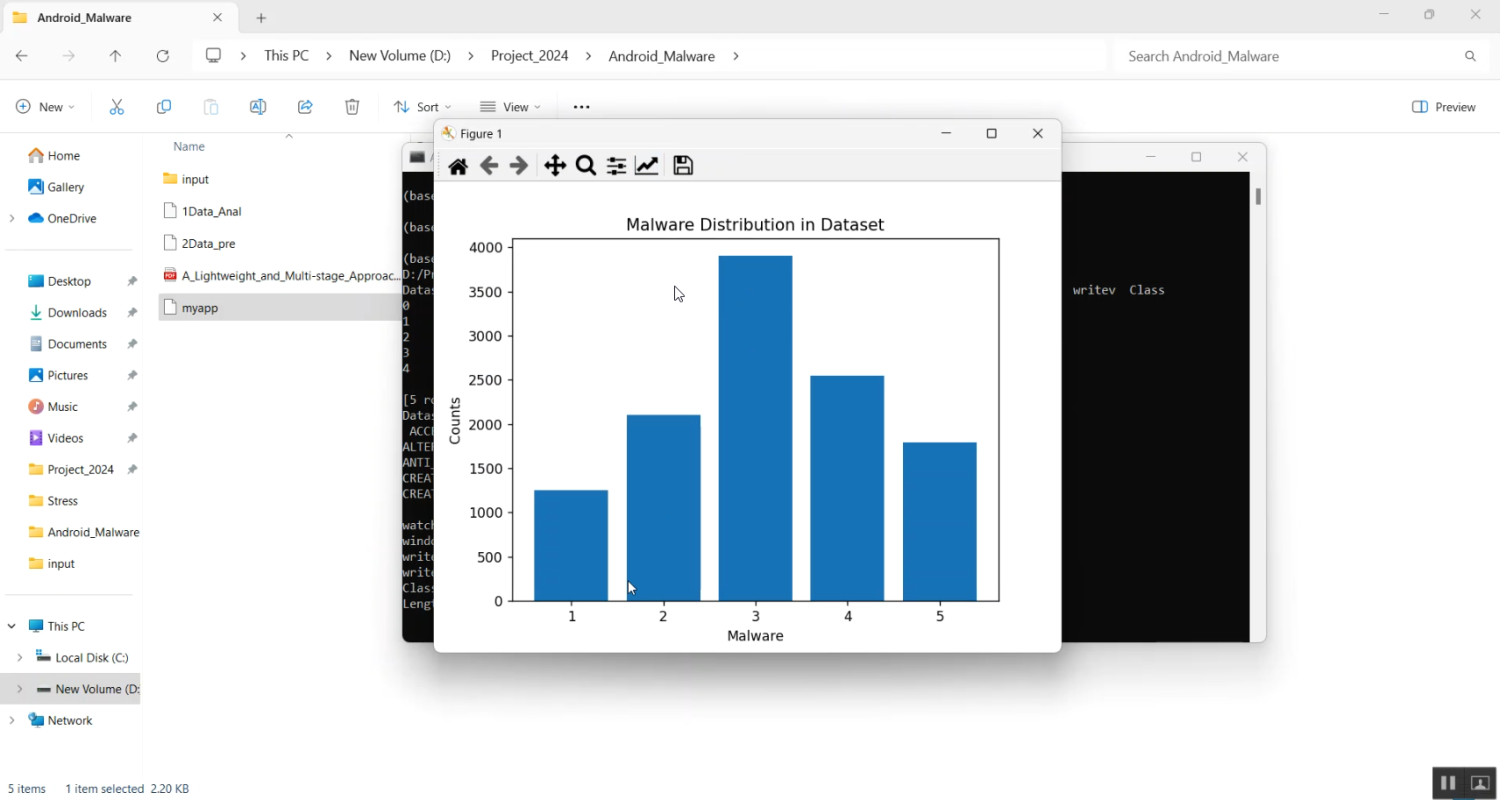Select the Pan tool in the figure toolbar
Viewport: 1500px width, 800px height.
coord(554,165)
